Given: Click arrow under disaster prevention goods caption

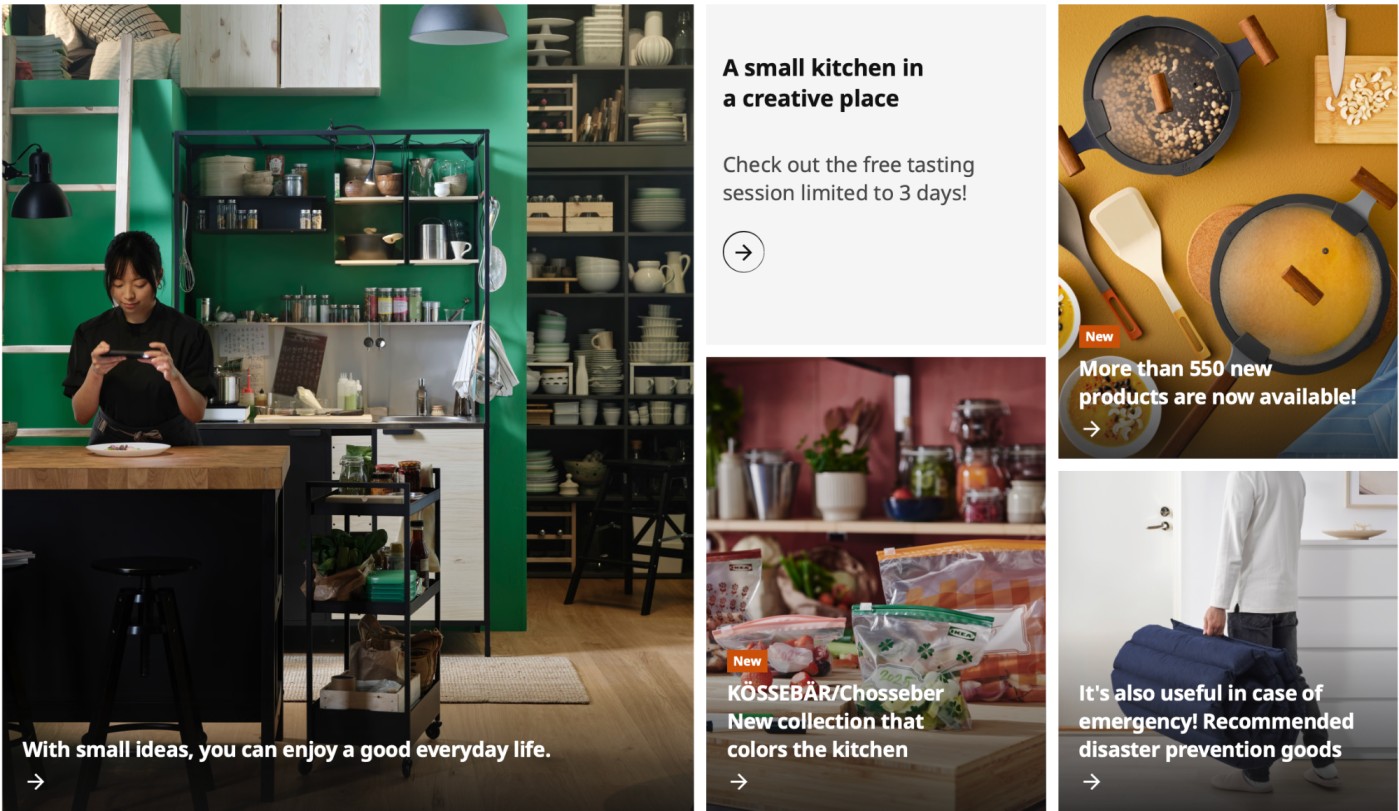Looking at the screenshot, I should pyautogui.click(x=1091, y=782).
